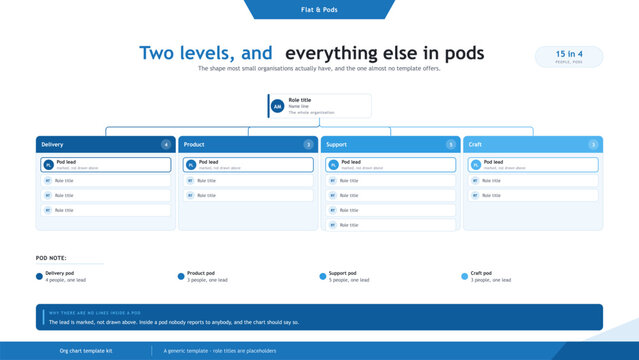
Task: Click the PL avatar in Product pod
Action: pyautogui.click(x=191, y=165)
